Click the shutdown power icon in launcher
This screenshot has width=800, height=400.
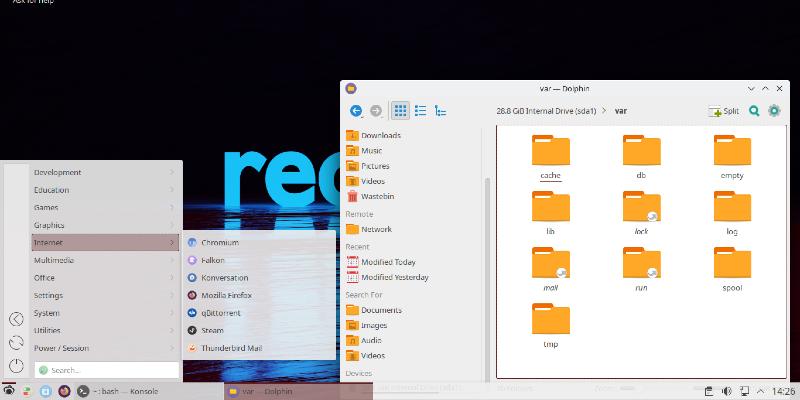[16, 366]
